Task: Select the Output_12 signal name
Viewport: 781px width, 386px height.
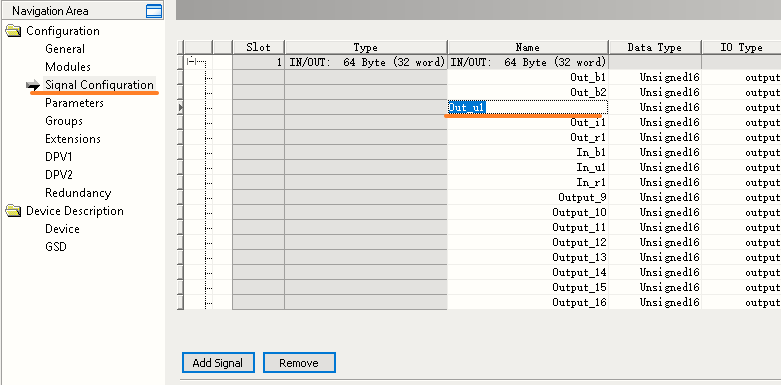Action: click(x=579, y=243)
